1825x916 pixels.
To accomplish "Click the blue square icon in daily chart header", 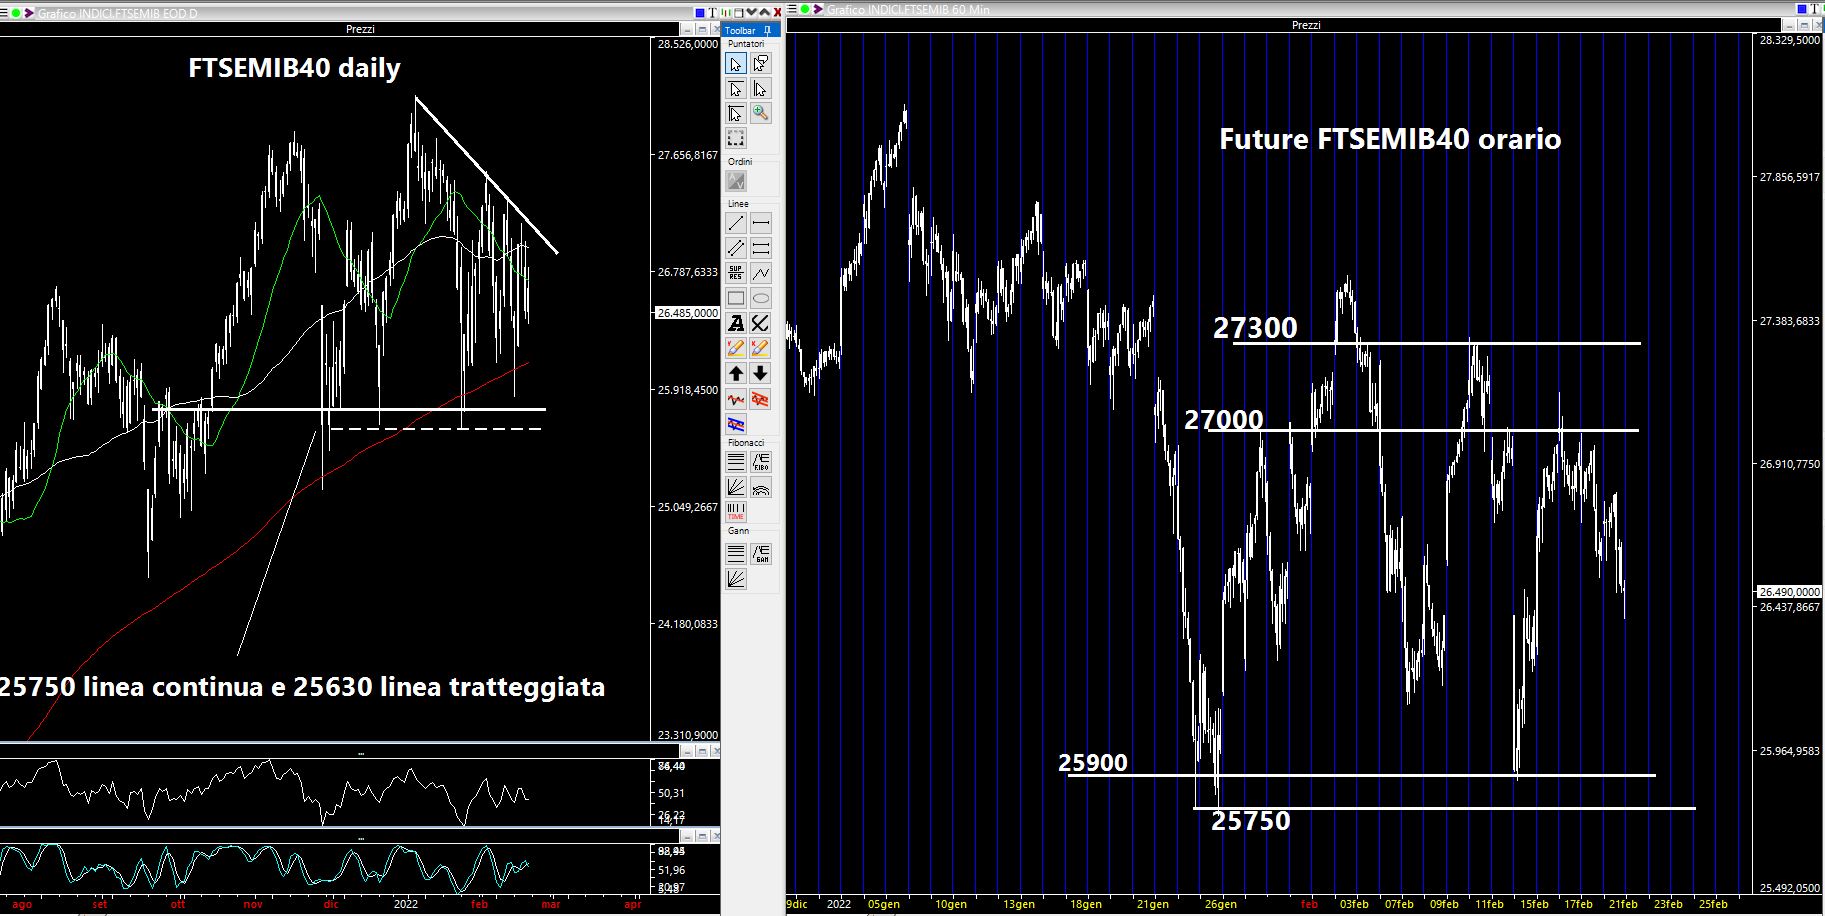I will (700, 12).
